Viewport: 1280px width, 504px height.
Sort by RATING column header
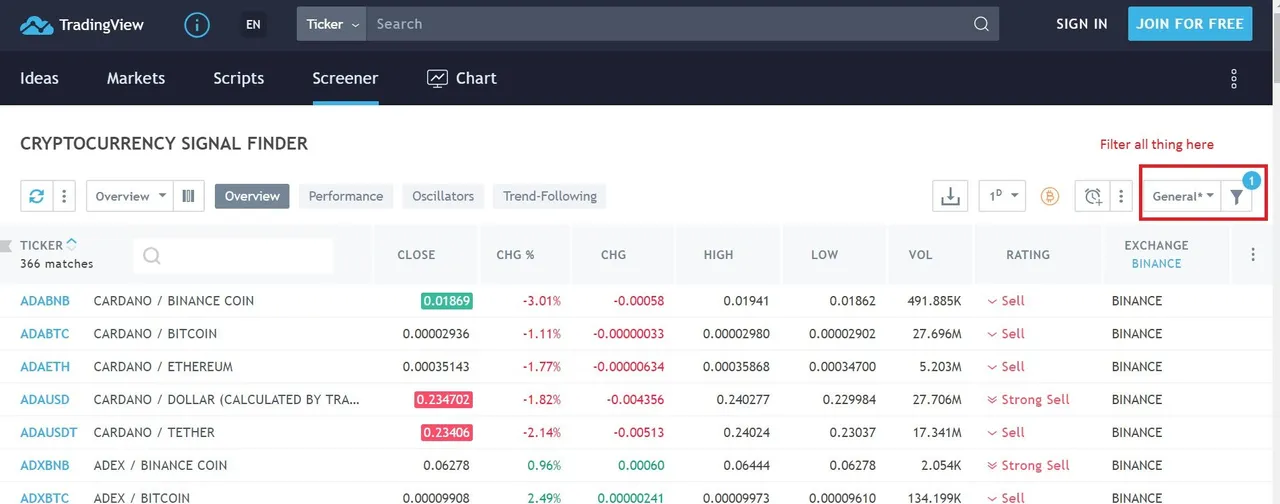pyautogui.click(x=1028, y=255)
